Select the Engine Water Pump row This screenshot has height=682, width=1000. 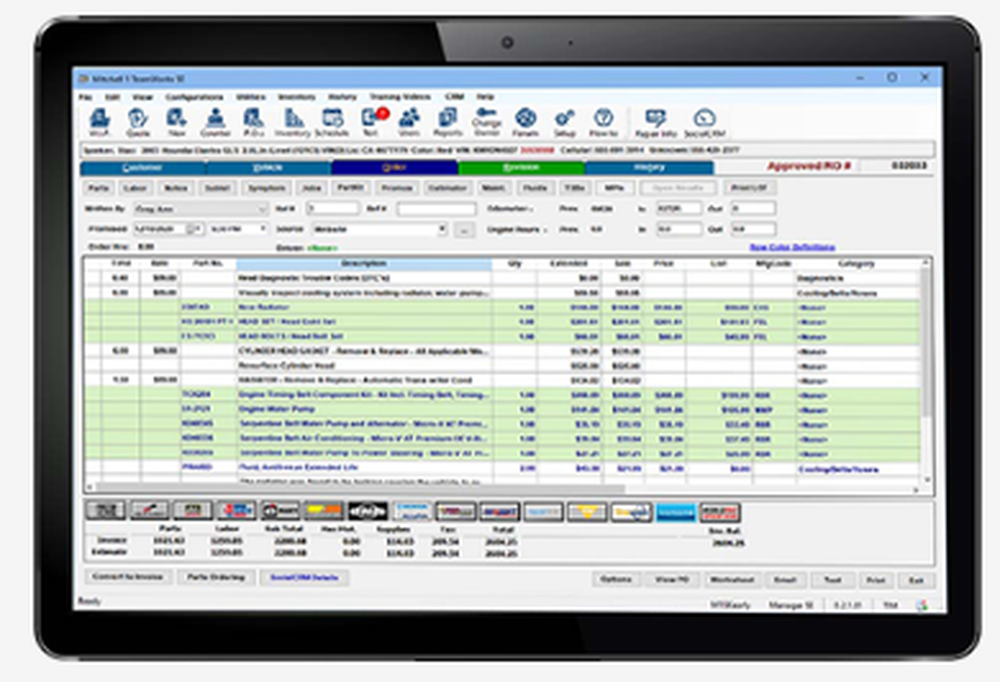click(503, 410)
